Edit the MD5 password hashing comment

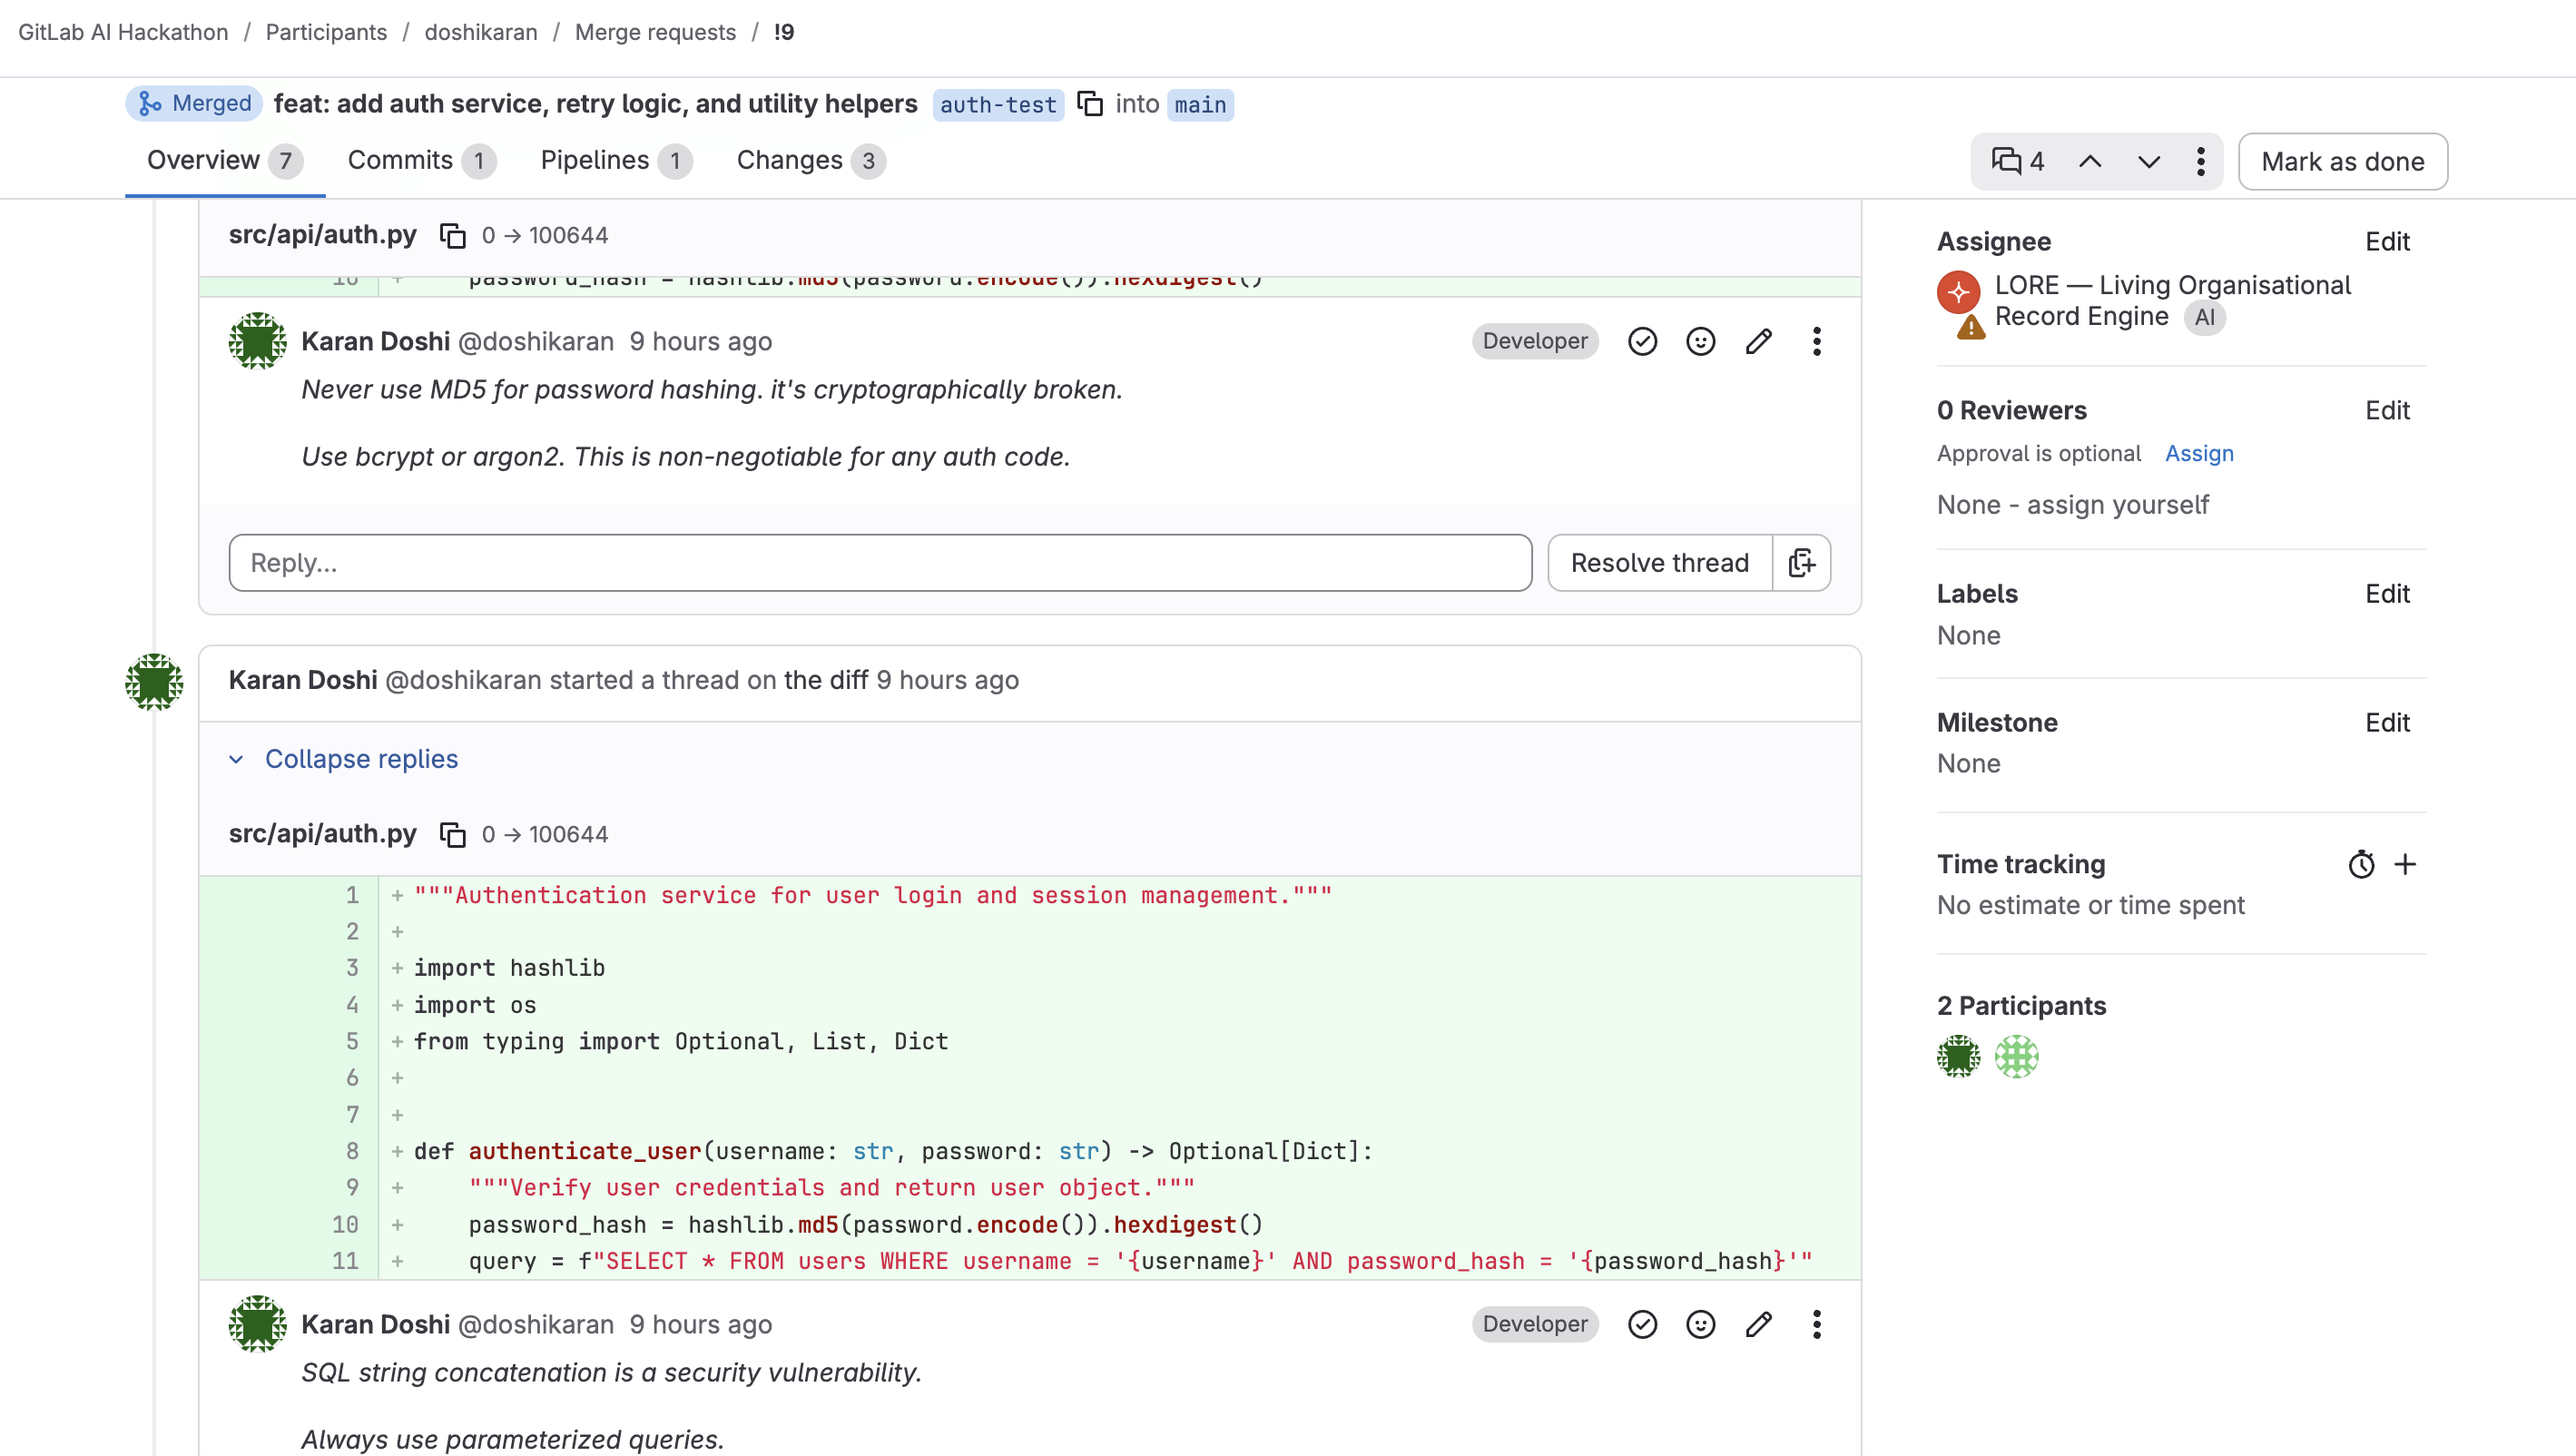pyautogui.click(x=1759, y=342)
